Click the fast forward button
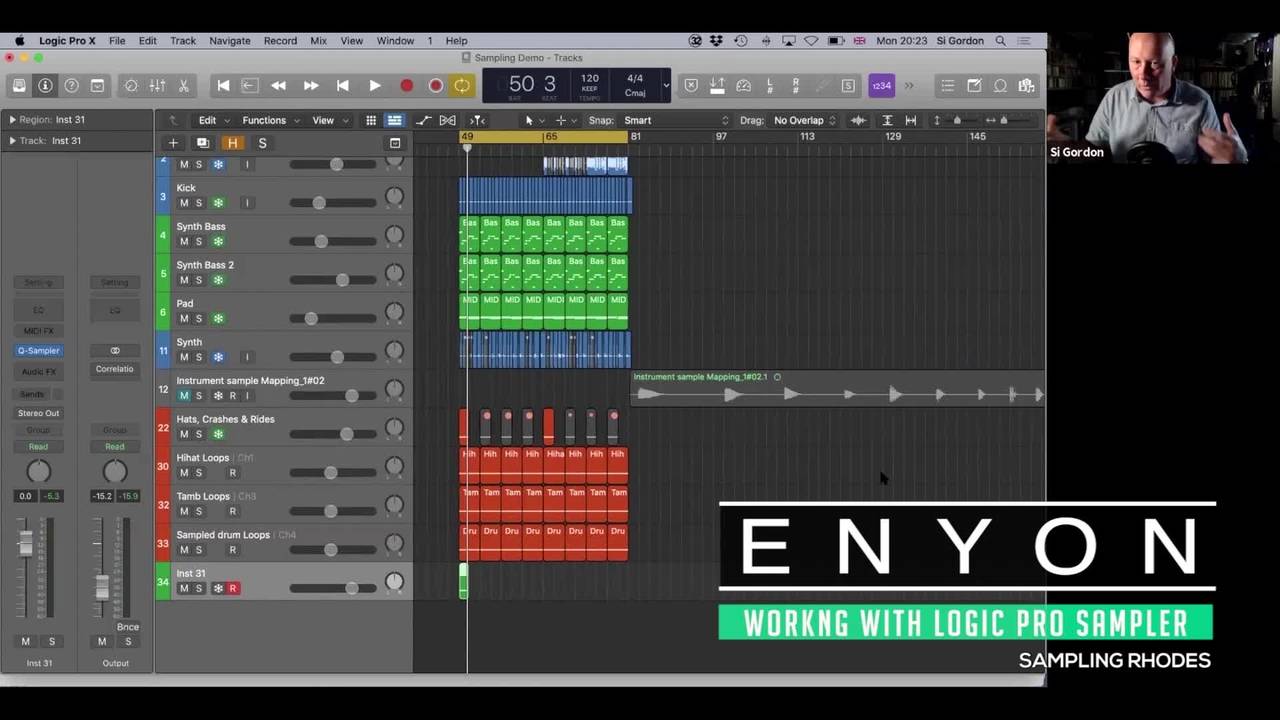Image resolution: width=1280 pixels, height=720 pixels. pyautogui.click(x=311, y=86)
